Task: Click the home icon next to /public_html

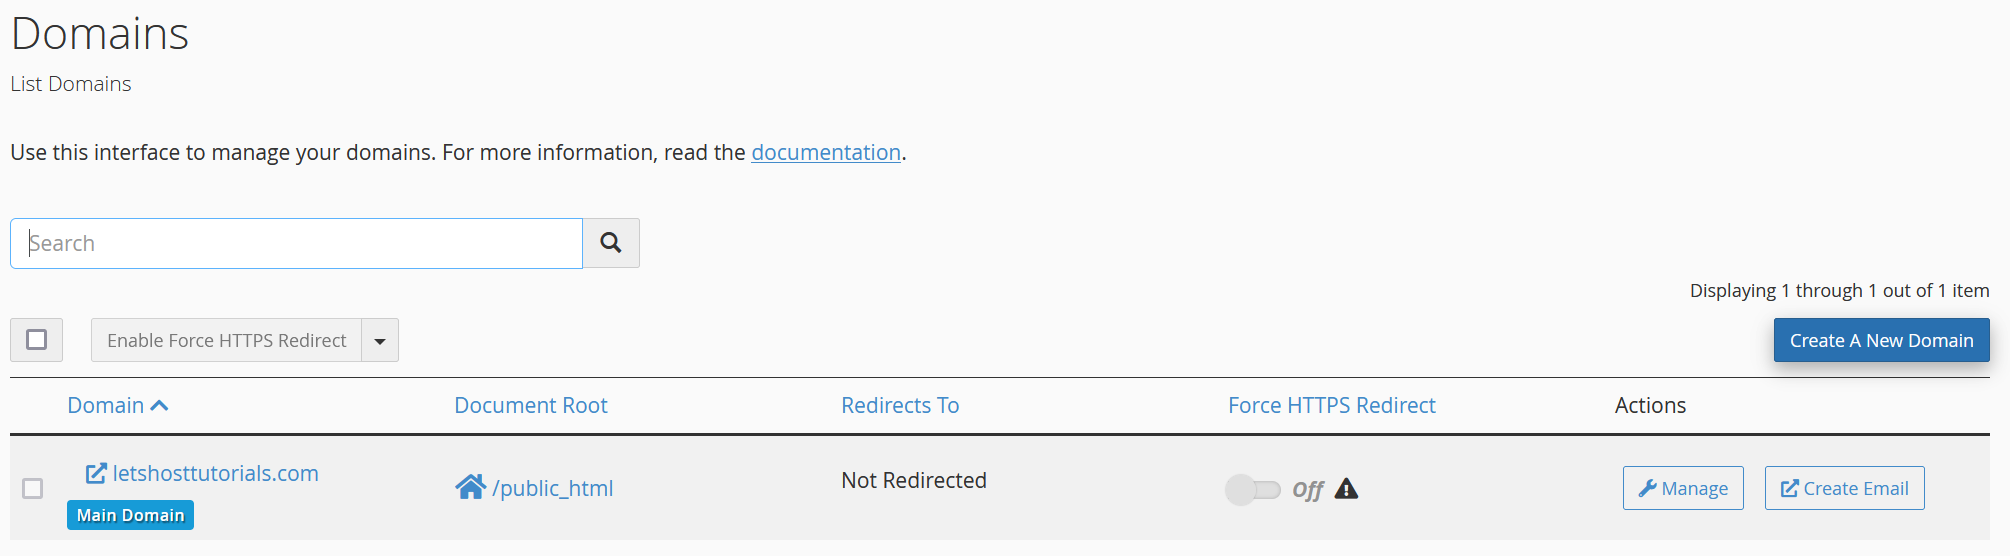Action: (470, 487)
